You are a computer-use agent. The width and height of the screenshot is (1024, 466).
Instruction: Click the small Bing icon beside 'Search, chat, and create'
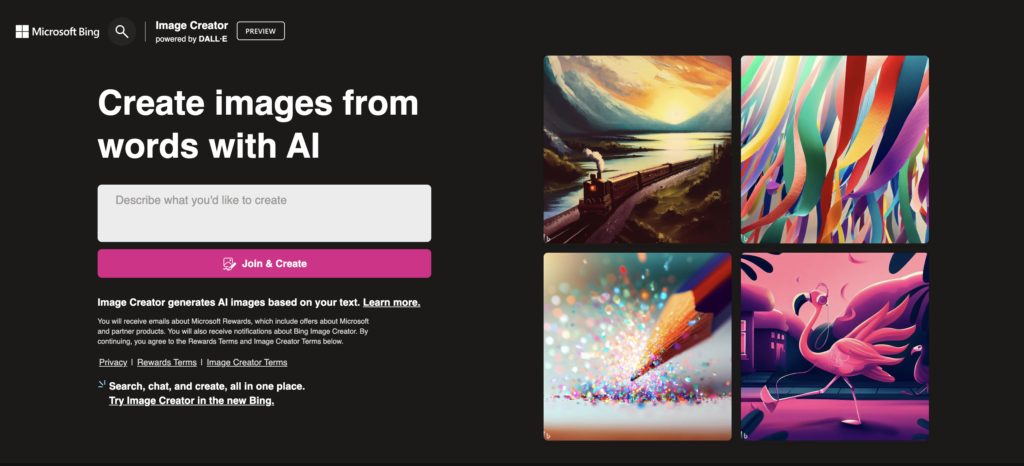101,384
